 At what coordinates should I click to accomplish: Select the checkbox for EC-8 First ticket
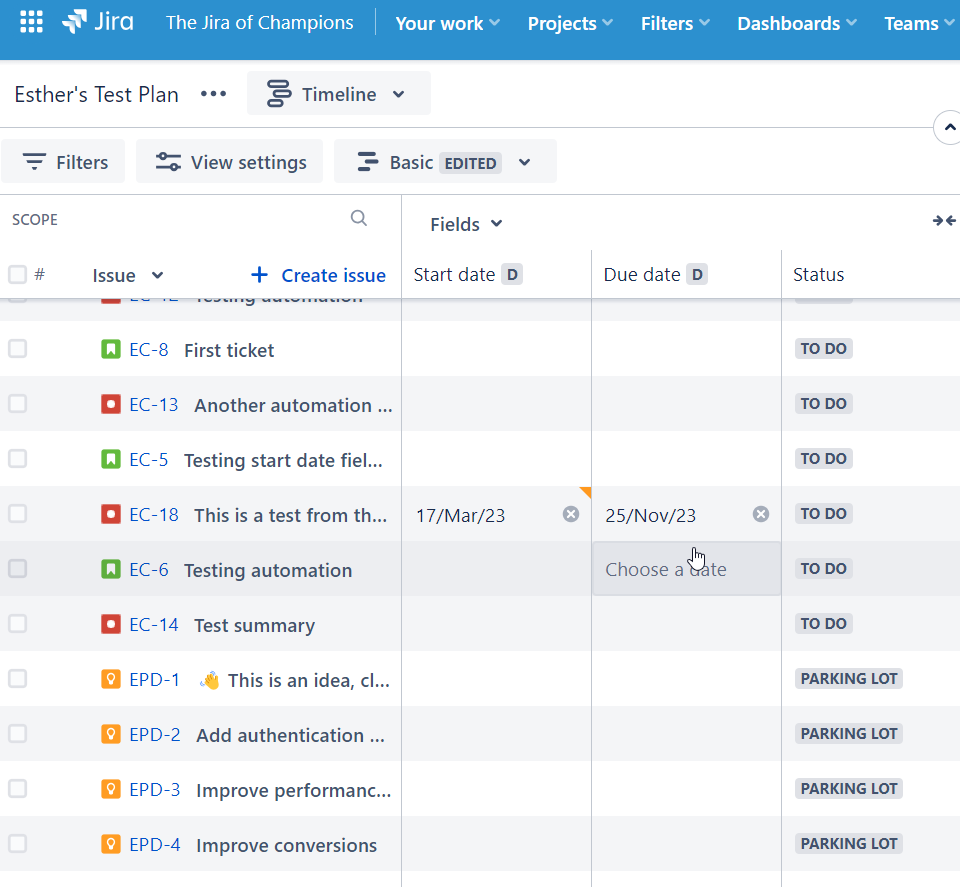[x=17, y=349]
